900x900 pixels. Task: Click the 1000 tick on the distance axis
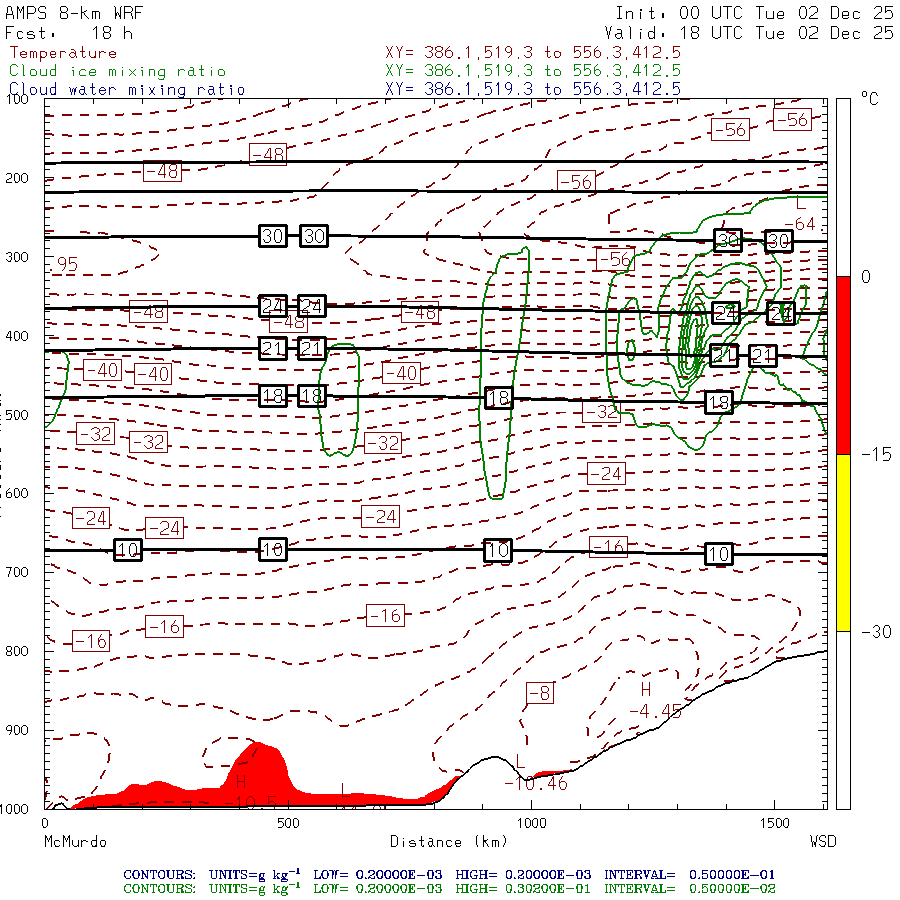click(x=532, y=823)
